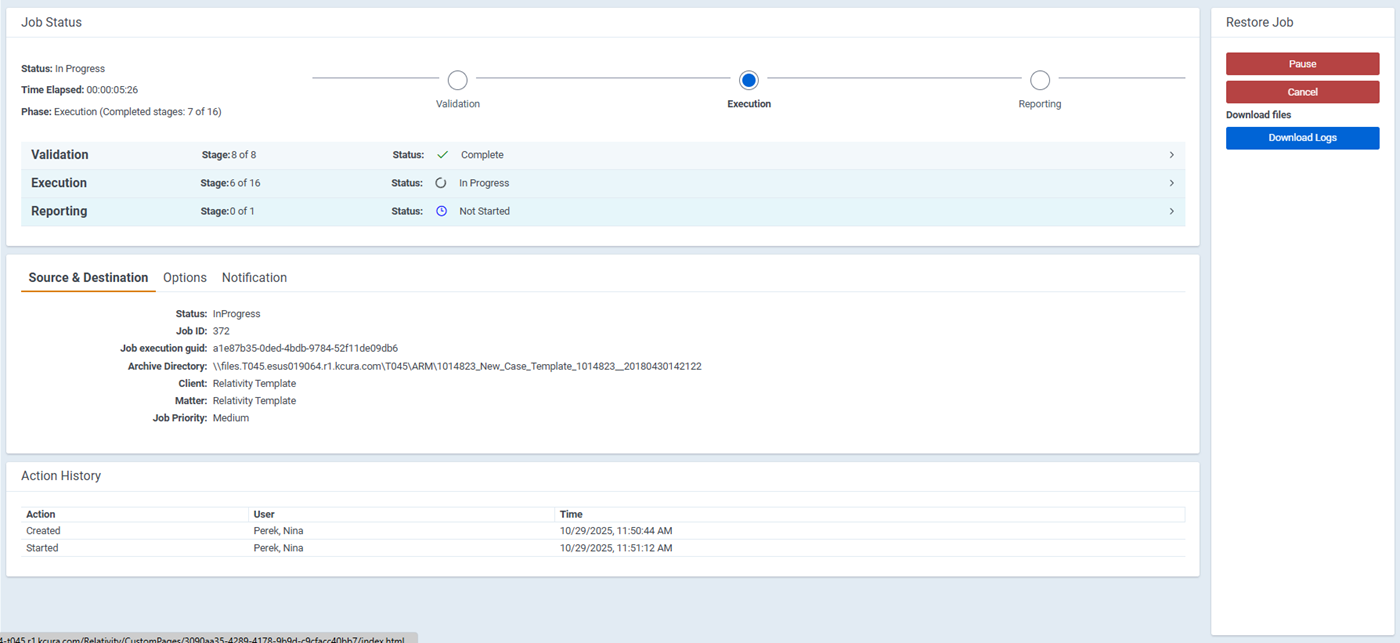Select the Validation milestone circle on the progress tracker
The width and height of the screenshot is (1400, 643).
click(457, 80)
